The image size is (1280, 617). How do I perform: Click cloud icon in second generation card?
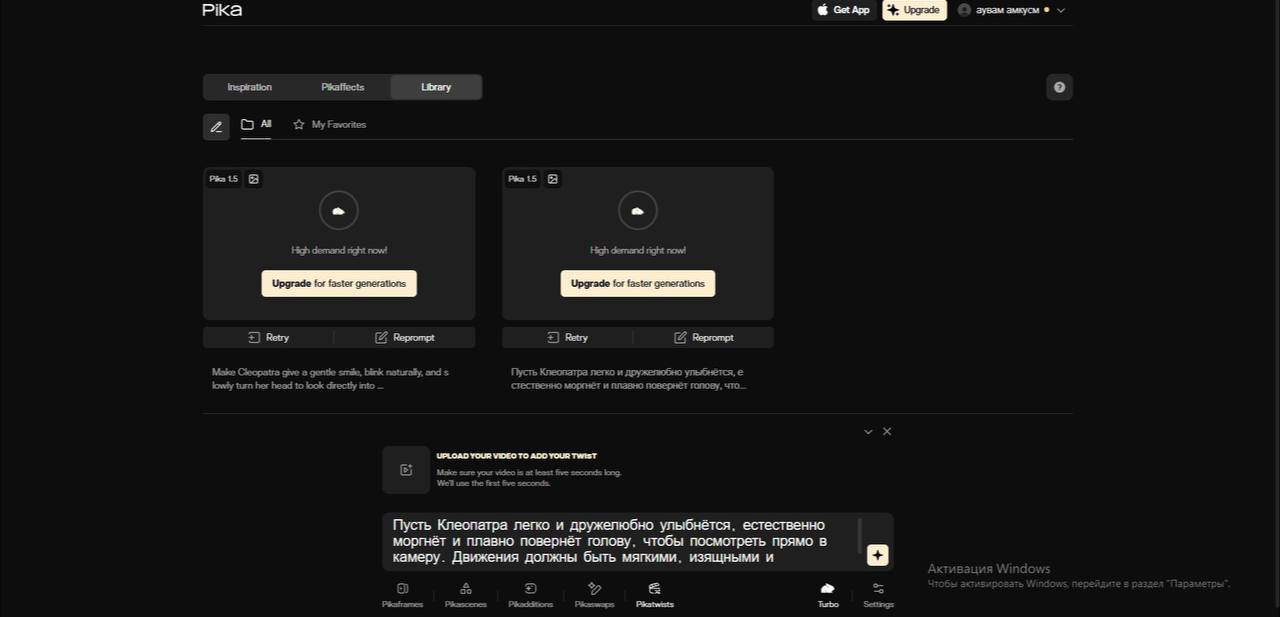click(638, 211)
